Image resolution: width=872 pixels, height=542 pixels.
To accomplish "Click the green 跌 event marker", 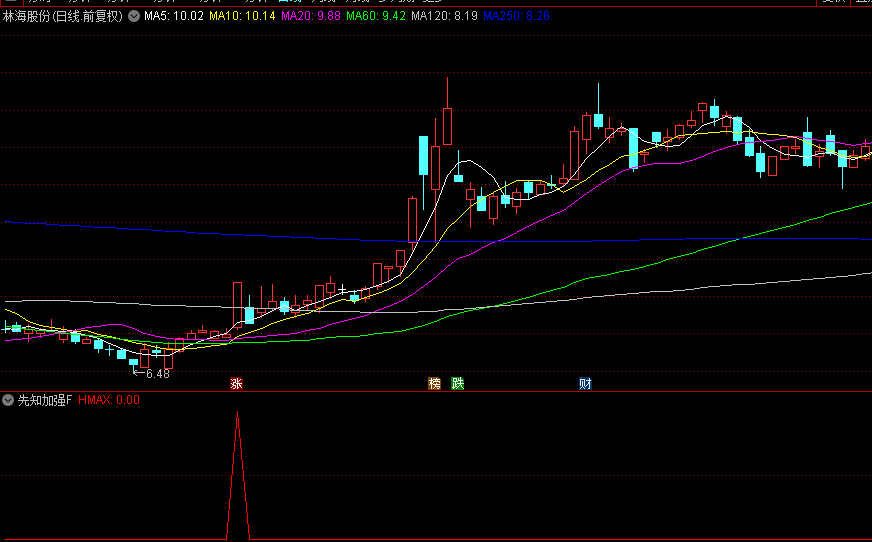I will point(458,384).
